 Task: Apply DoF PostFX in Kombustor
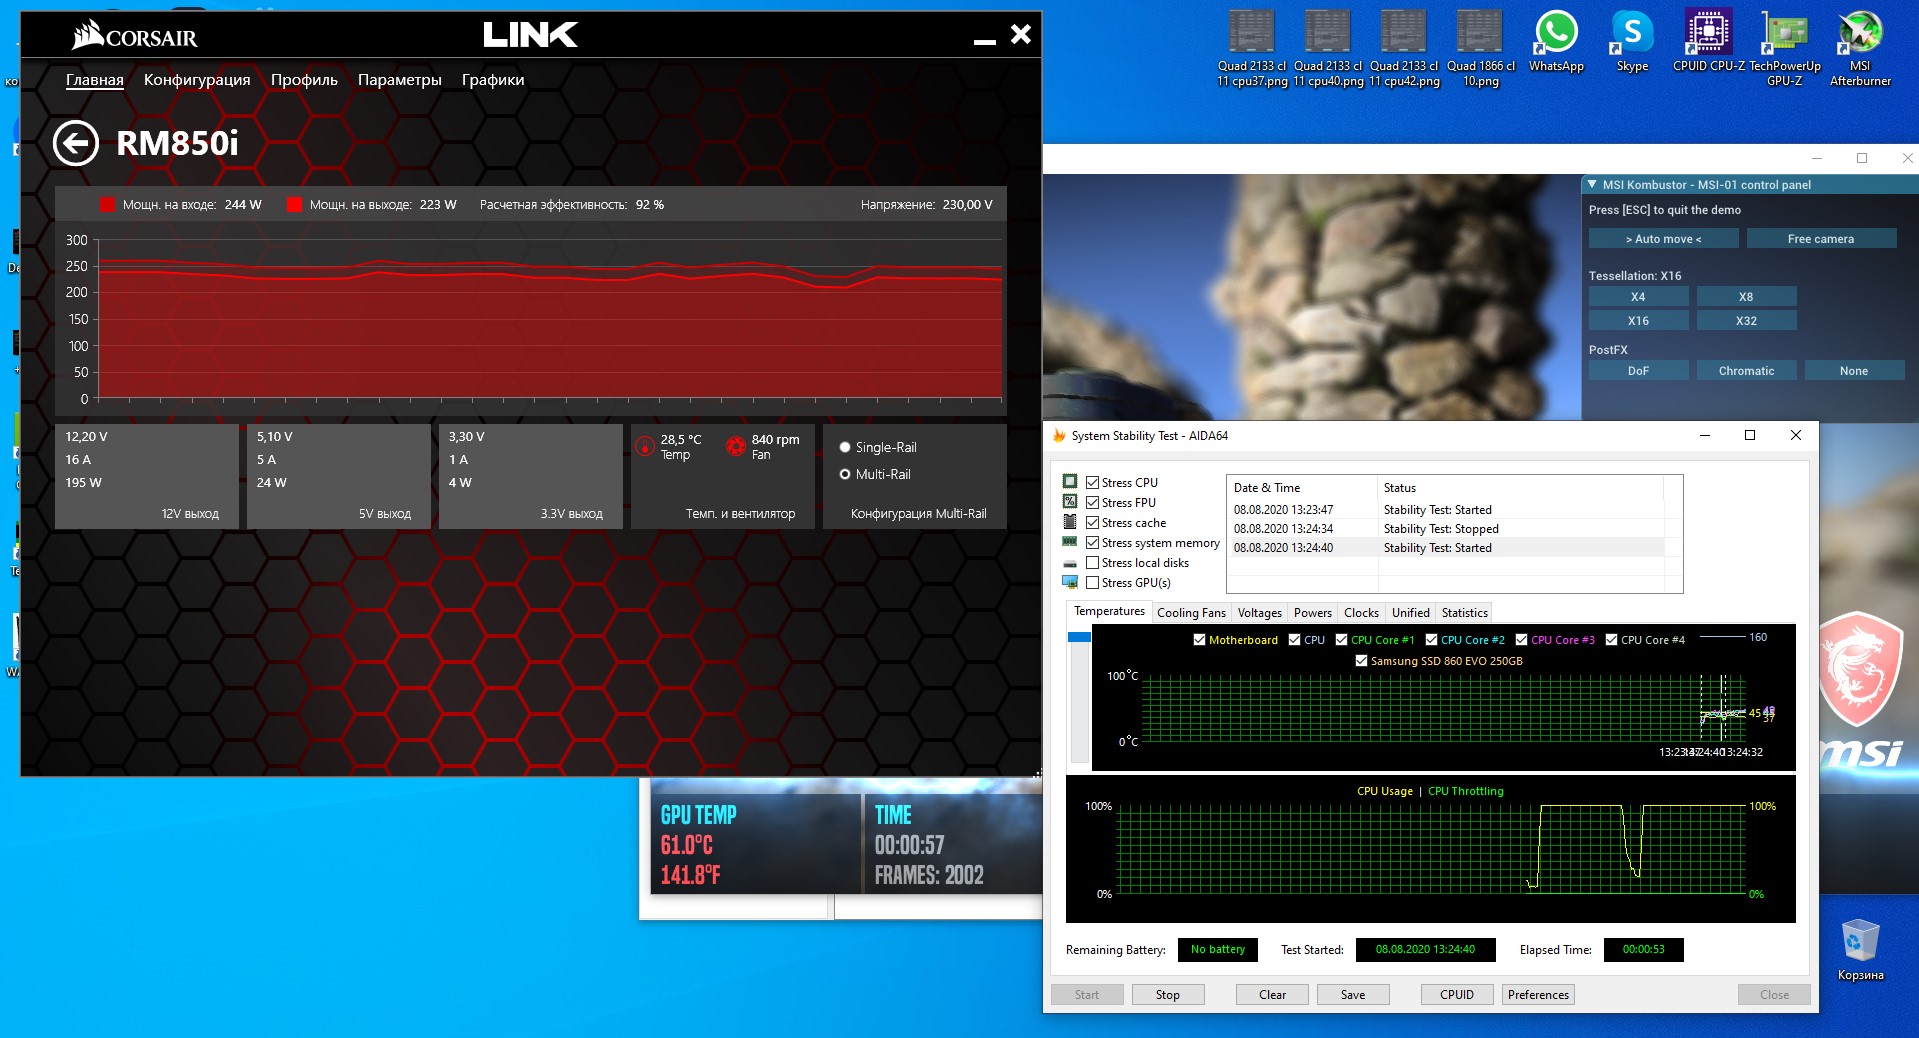pos(1638,371)
